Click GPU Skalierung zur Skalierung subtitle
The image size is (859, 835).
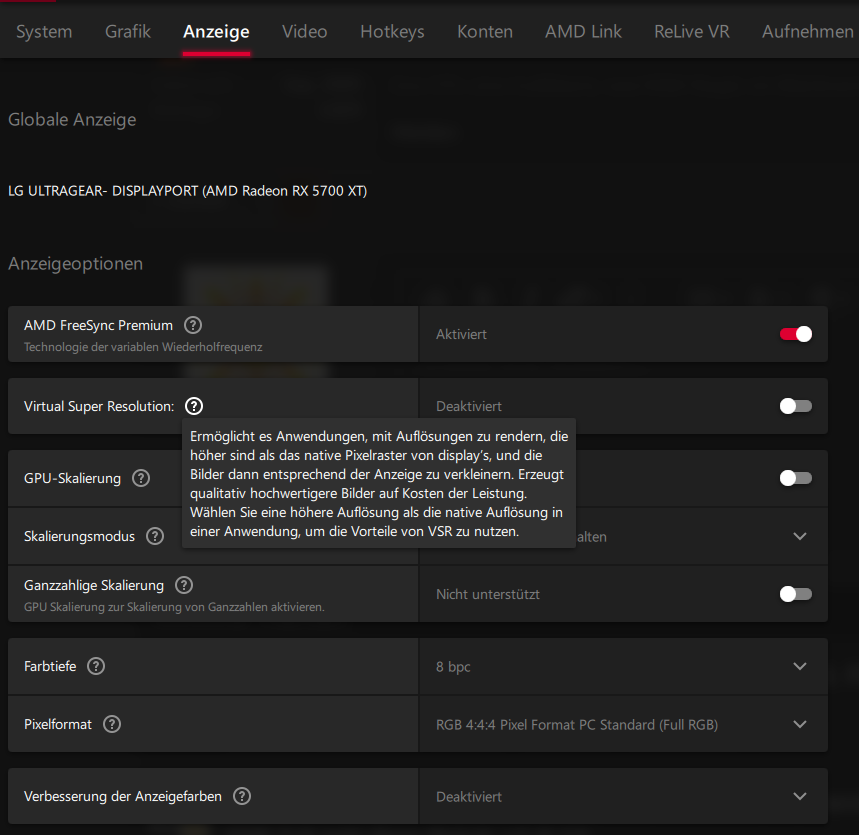[x=174, y=607]
